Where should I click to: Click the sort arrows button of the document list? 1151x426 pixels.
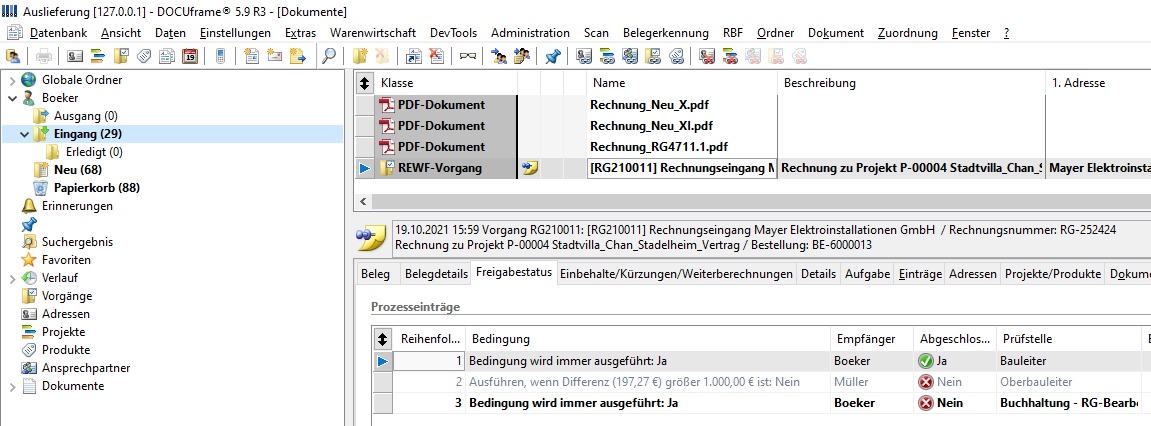coord(364,84)
